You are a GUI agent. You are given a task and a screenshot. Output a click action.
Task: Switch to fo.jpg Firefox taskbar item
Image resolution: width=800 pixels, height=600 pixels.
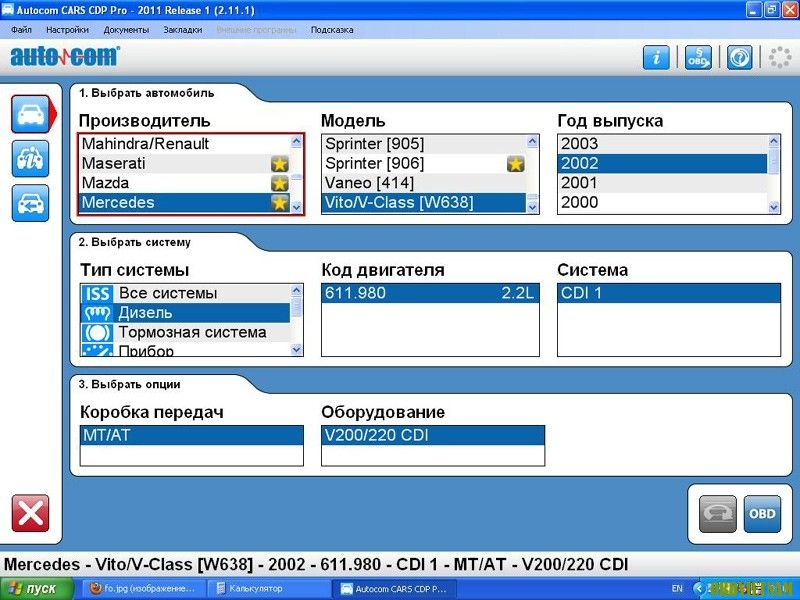point(142,589)
